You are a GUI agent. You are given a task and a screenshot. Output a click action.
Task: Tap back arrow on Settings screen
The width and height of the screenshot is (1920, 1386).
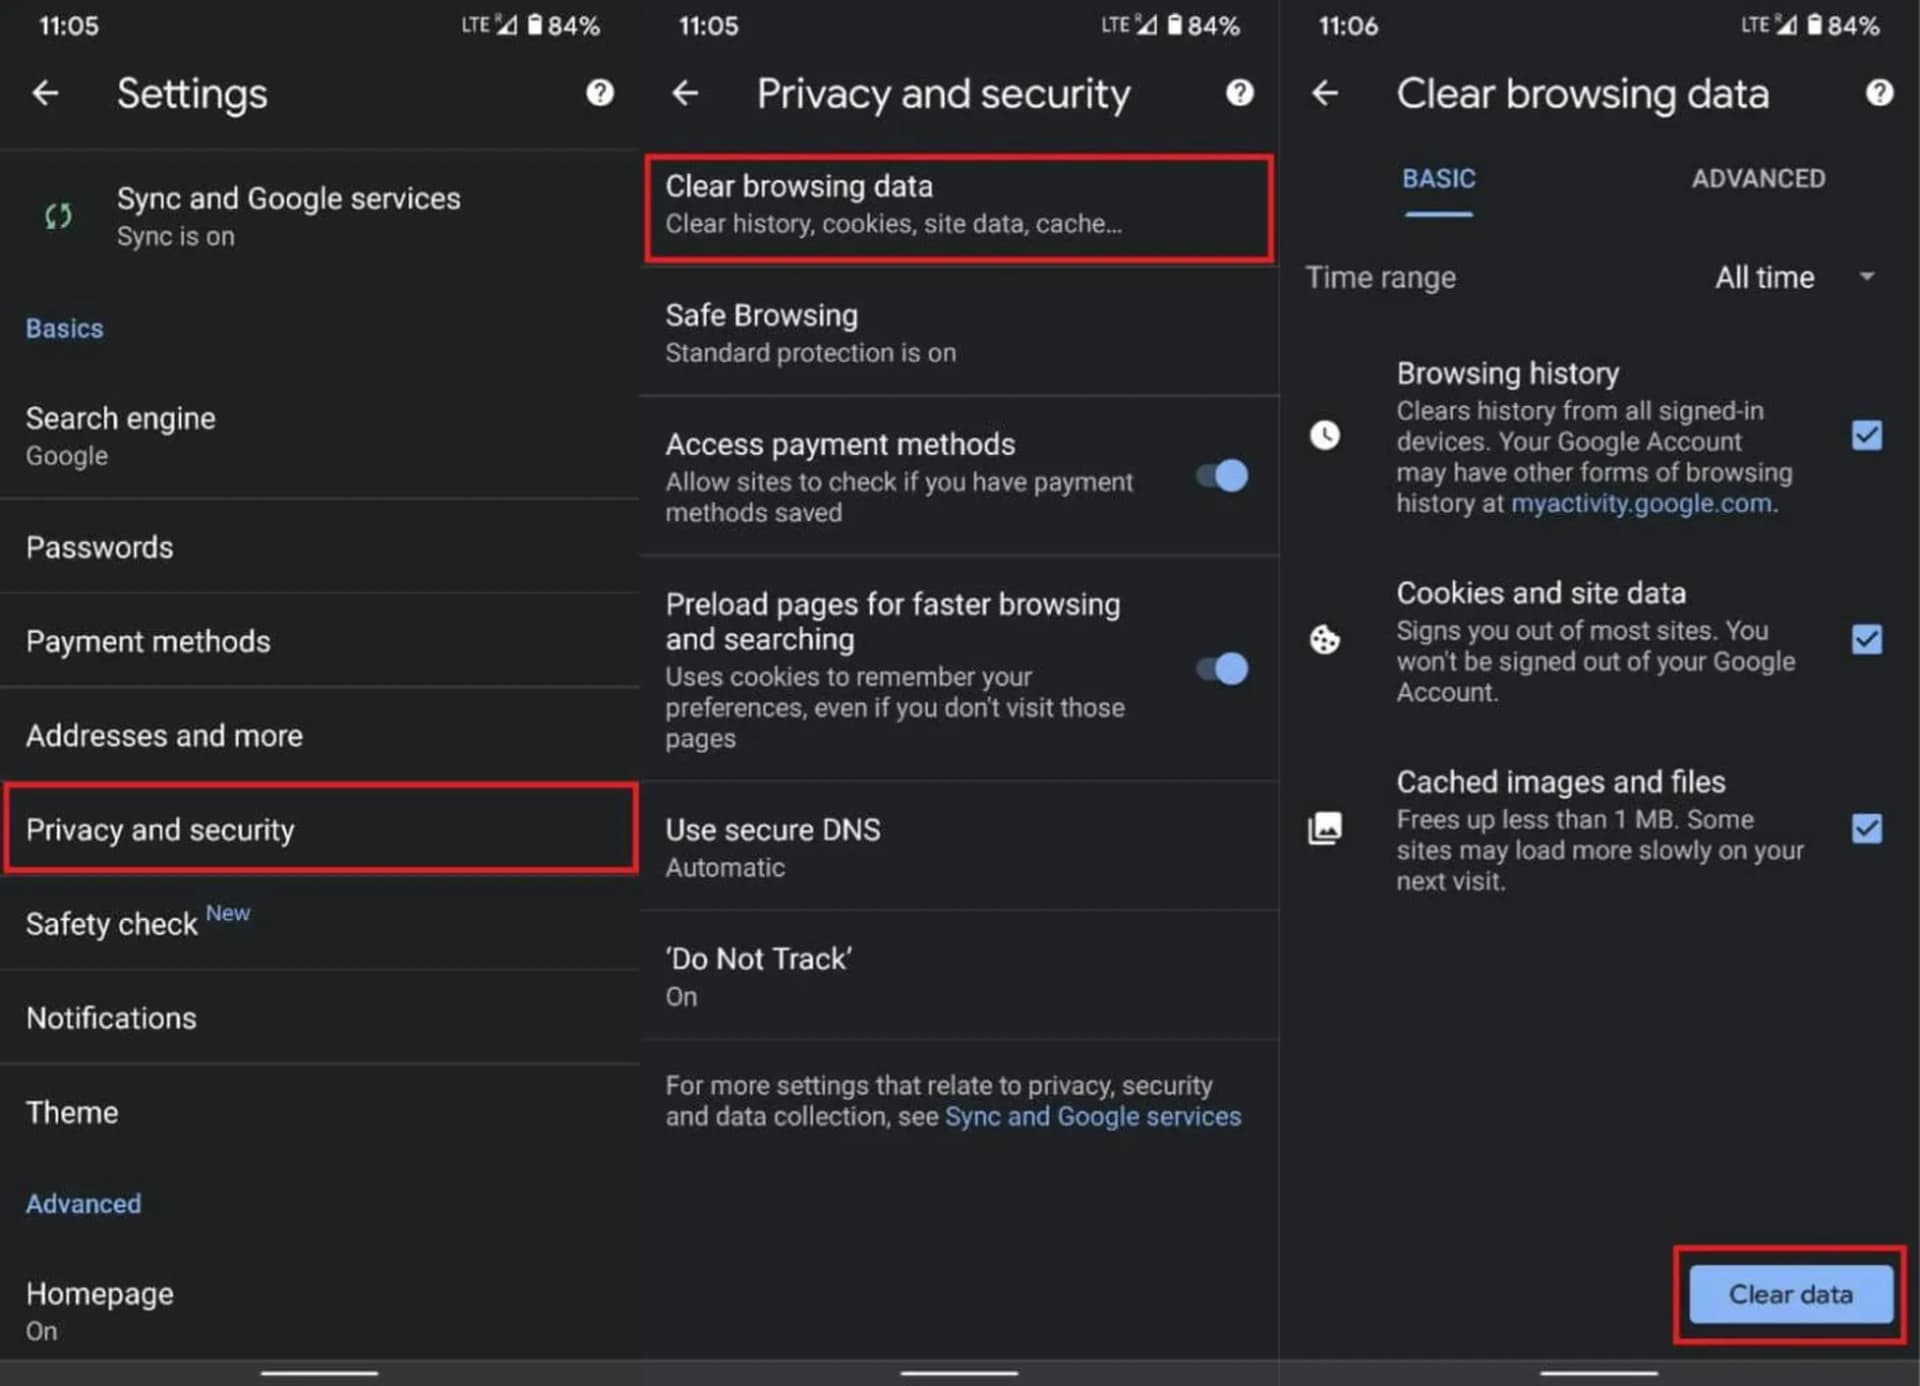point(45,93)
